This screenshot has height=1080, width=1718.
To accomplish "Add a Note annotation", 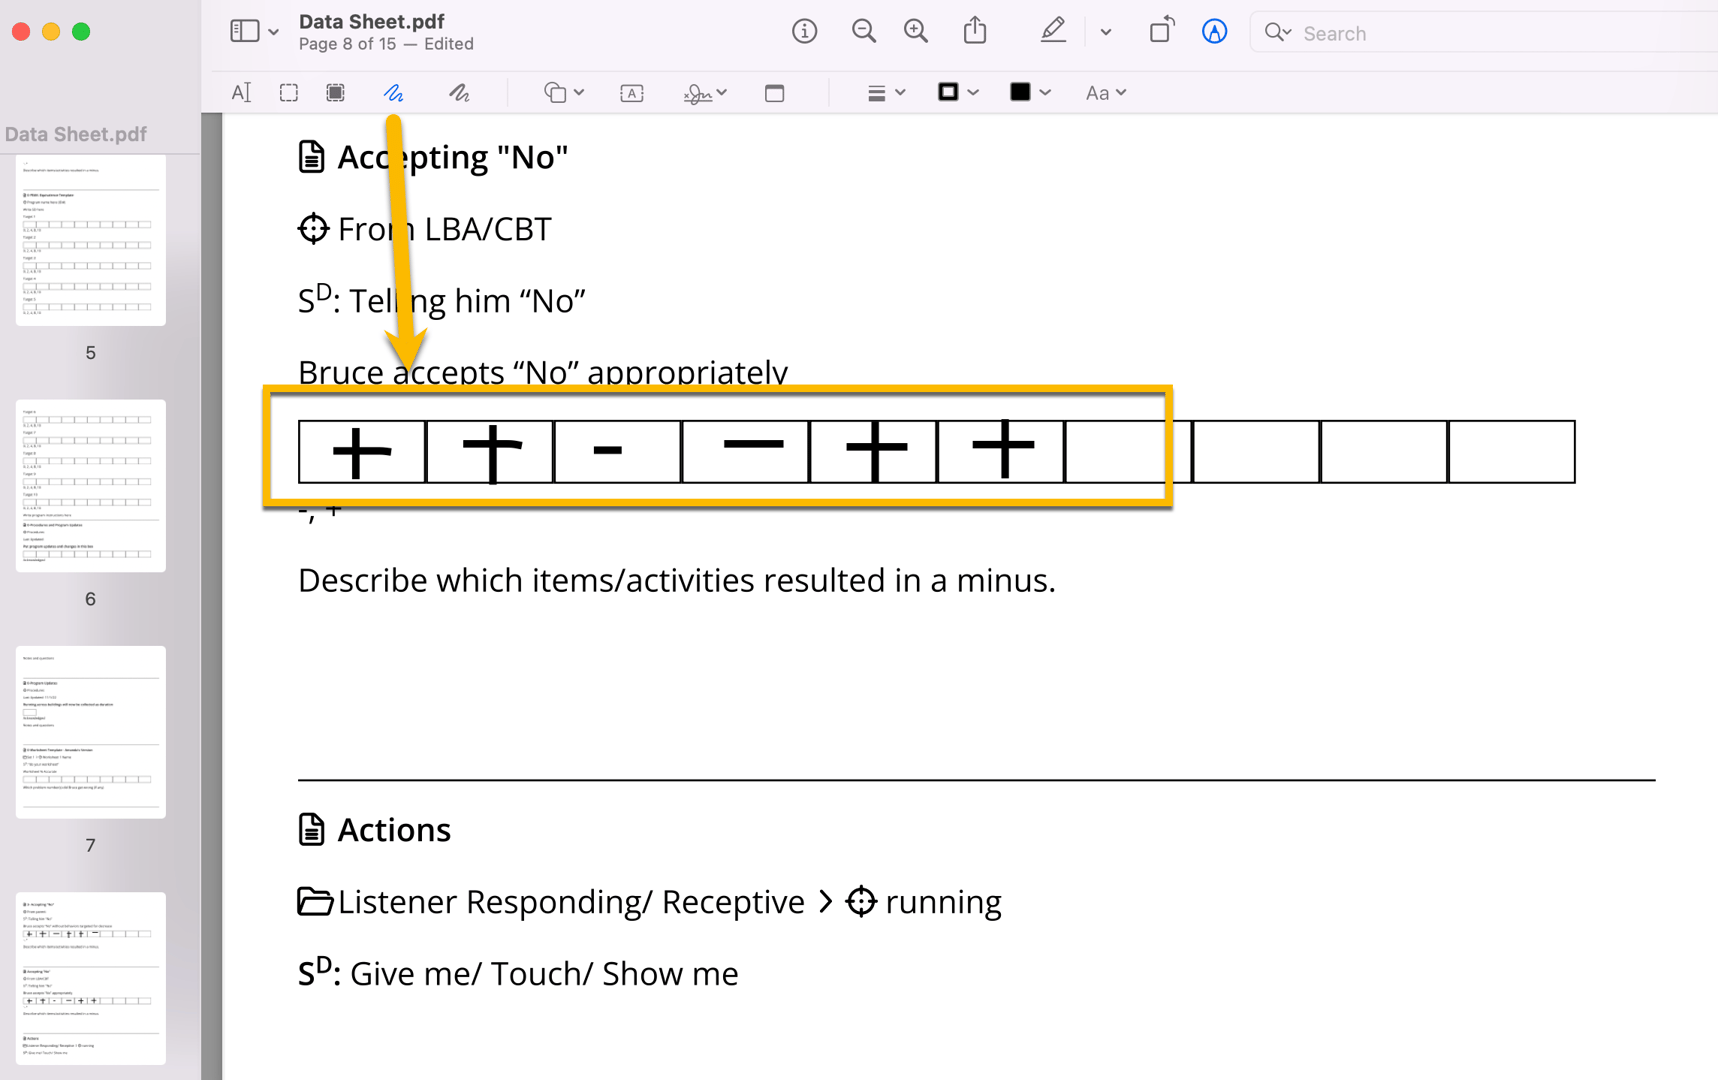I will 775,92.
